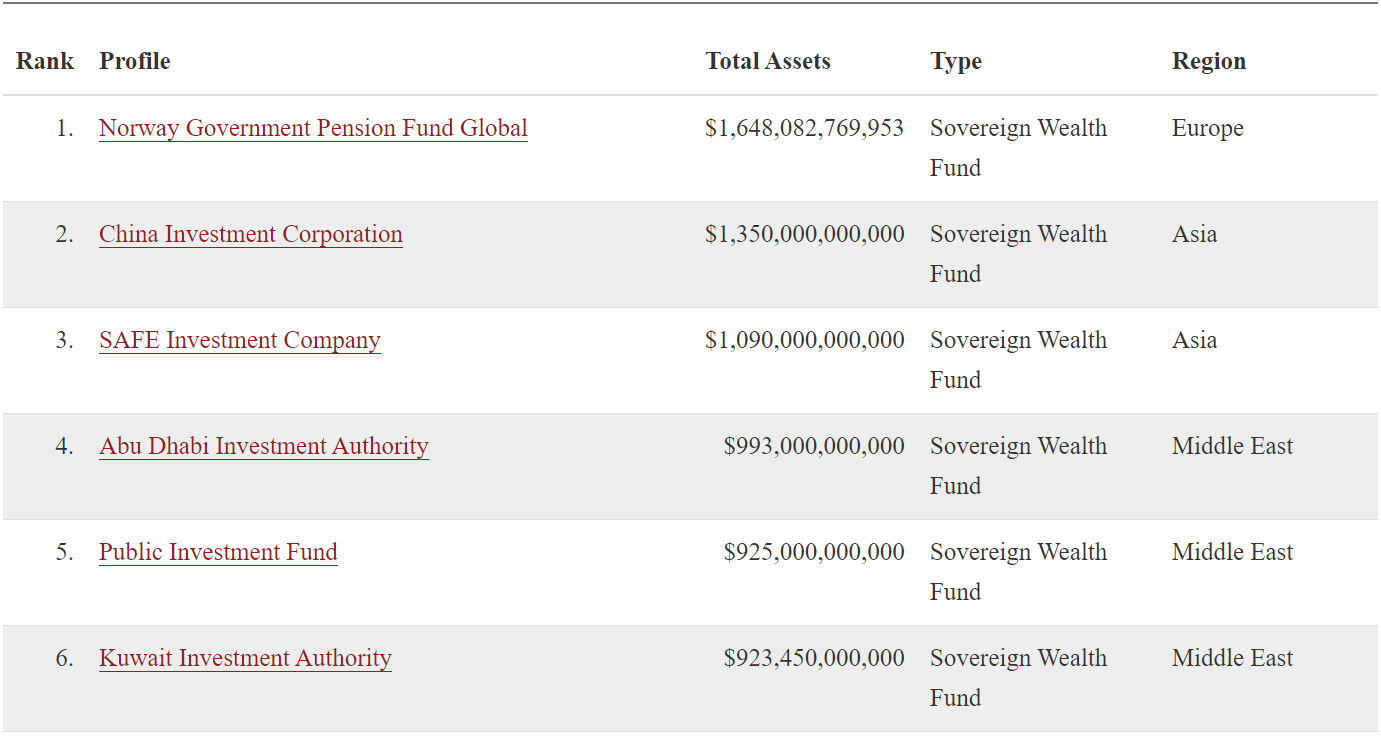Click the Europe region cell

click(x=1208, y=128)
